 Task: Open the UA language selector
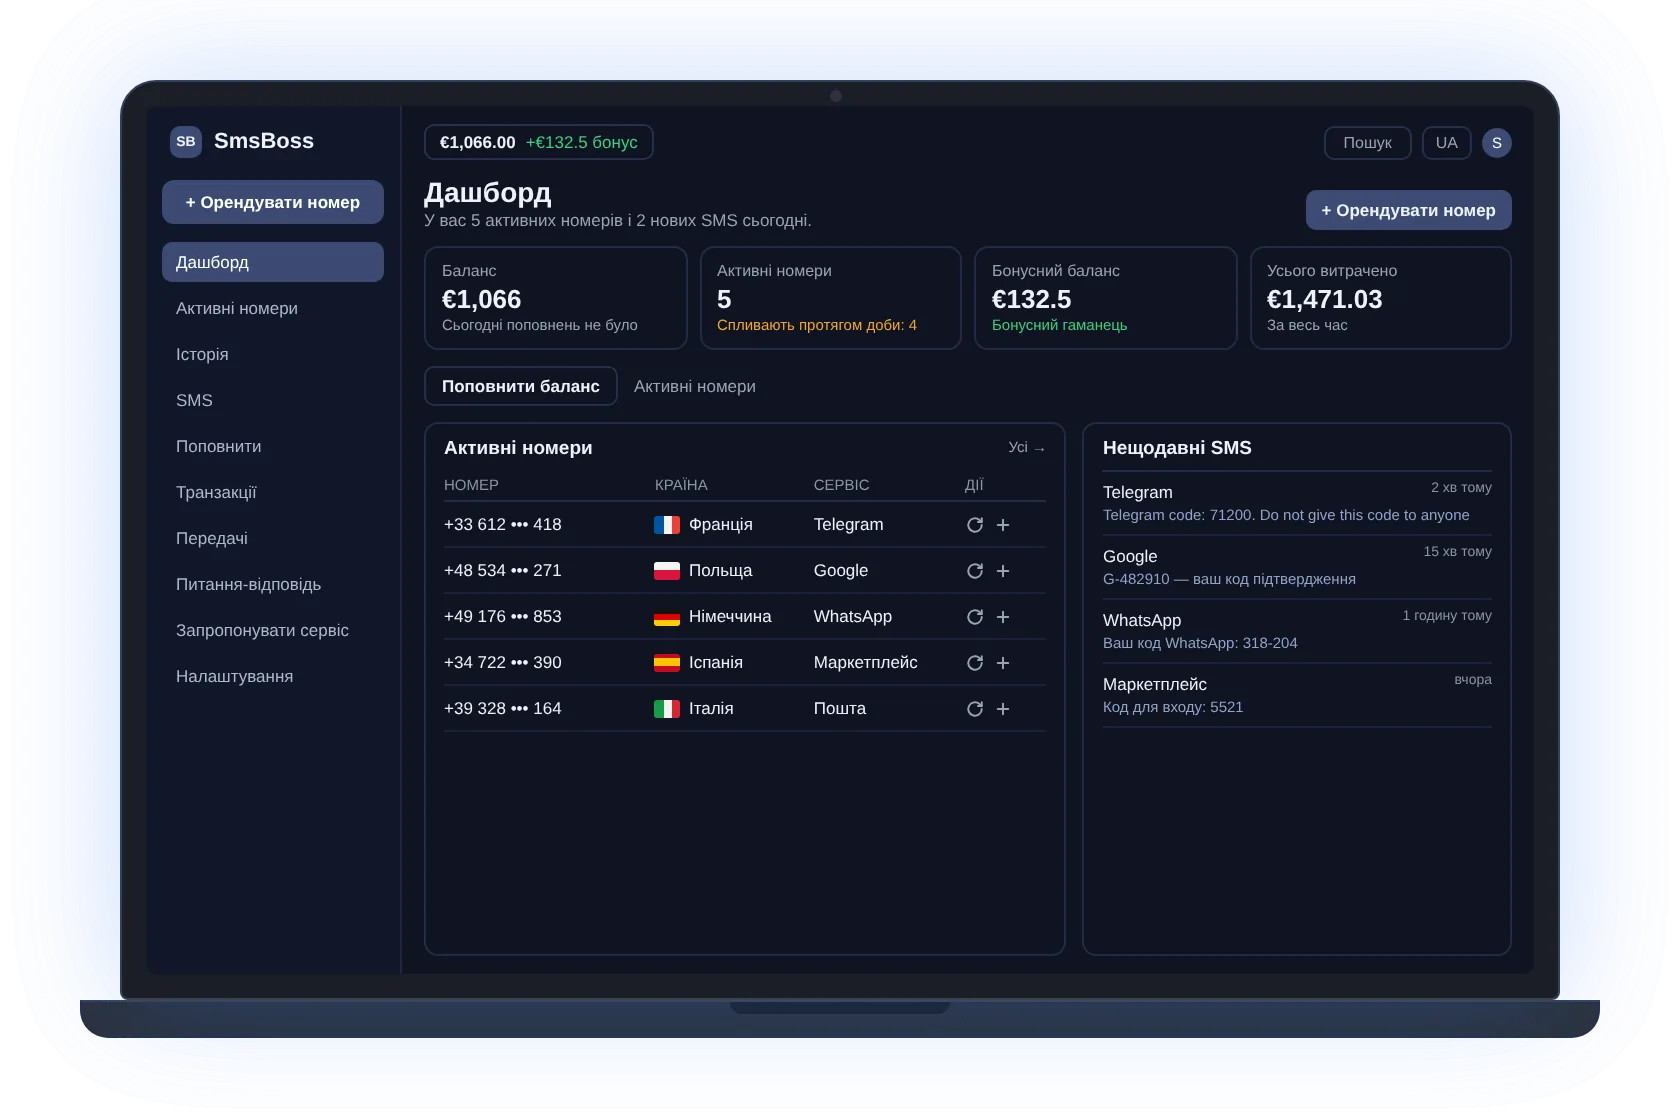pos(1446,143)
